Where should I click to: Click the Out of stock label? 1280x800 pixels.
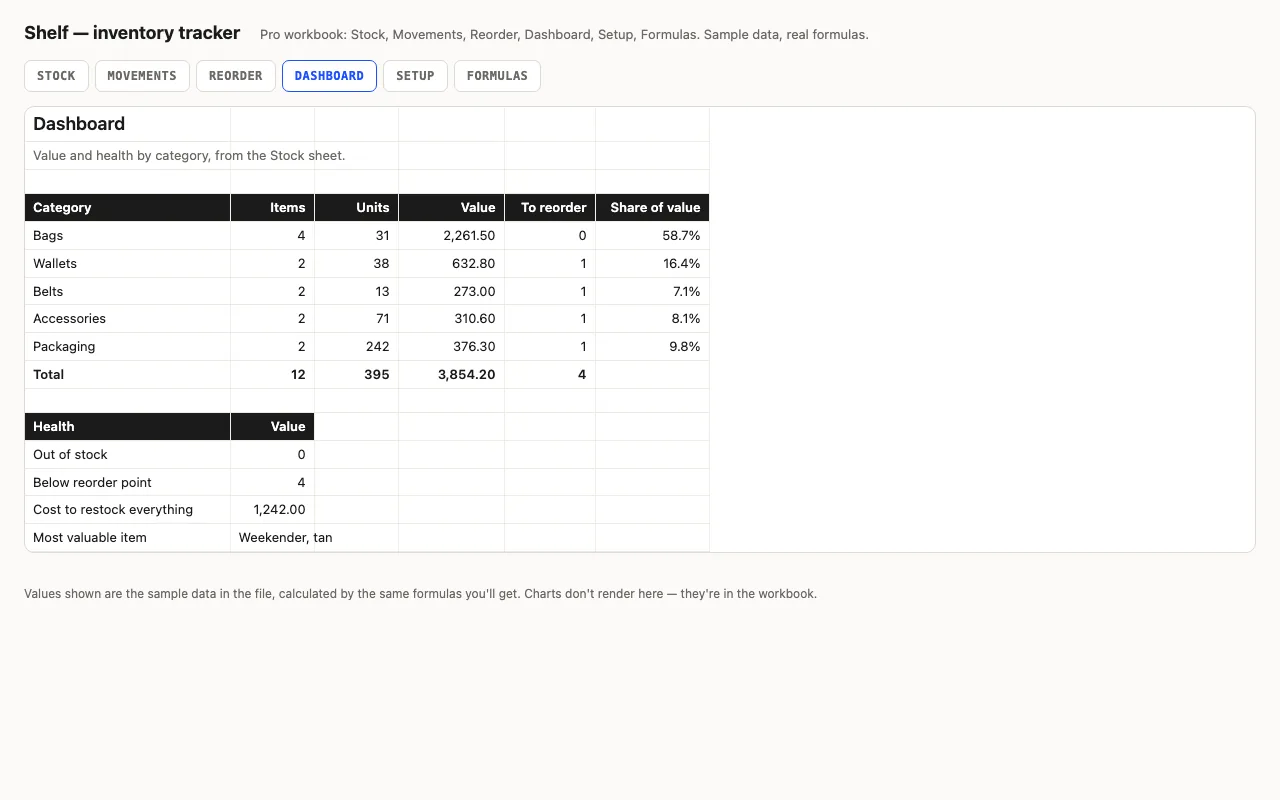pos(128,455)
